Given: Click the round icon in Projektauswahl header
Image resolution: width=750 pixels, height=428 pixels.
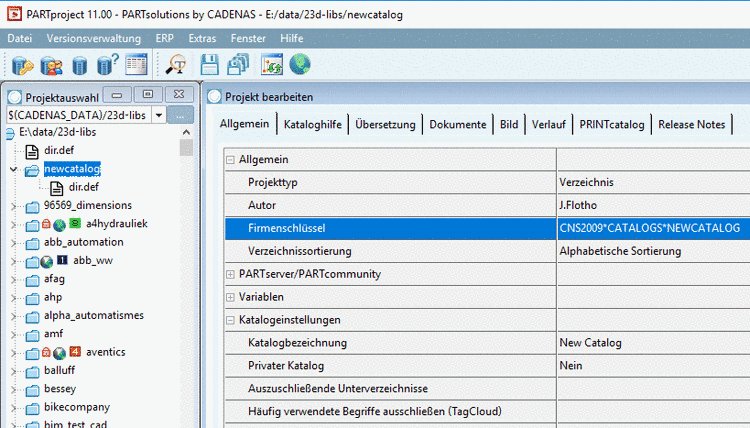Looking at the screenshot, I should (x=14, y=97).
